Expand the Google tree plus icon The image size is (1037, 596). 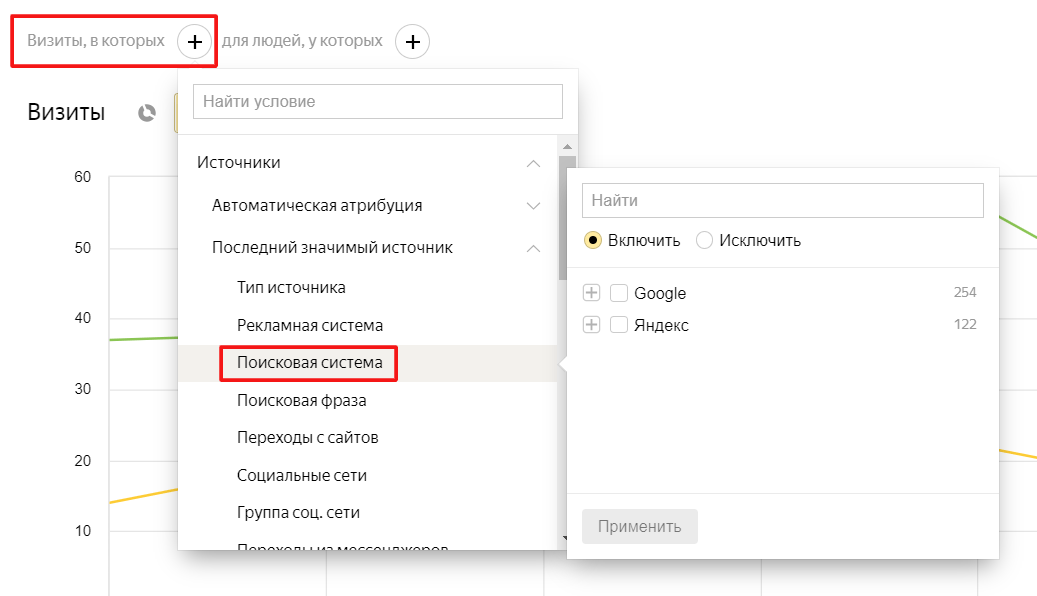[591, 292]
